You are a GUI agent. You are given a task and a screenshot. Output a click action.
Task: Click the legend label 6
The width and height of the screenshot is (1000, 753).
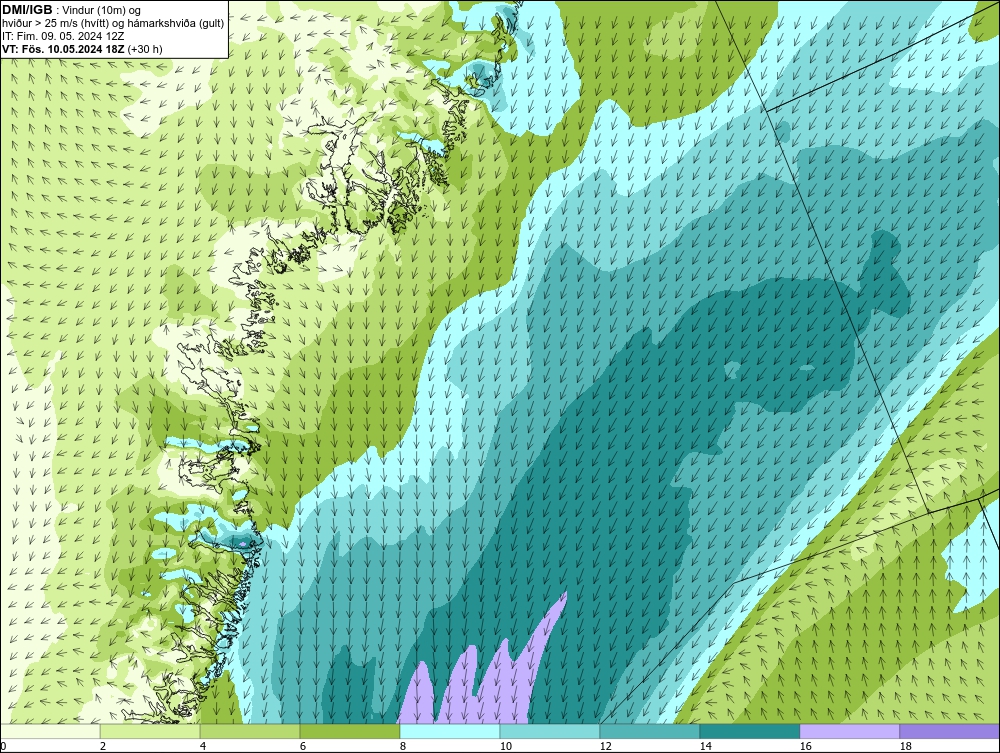[x=302, y=746]
